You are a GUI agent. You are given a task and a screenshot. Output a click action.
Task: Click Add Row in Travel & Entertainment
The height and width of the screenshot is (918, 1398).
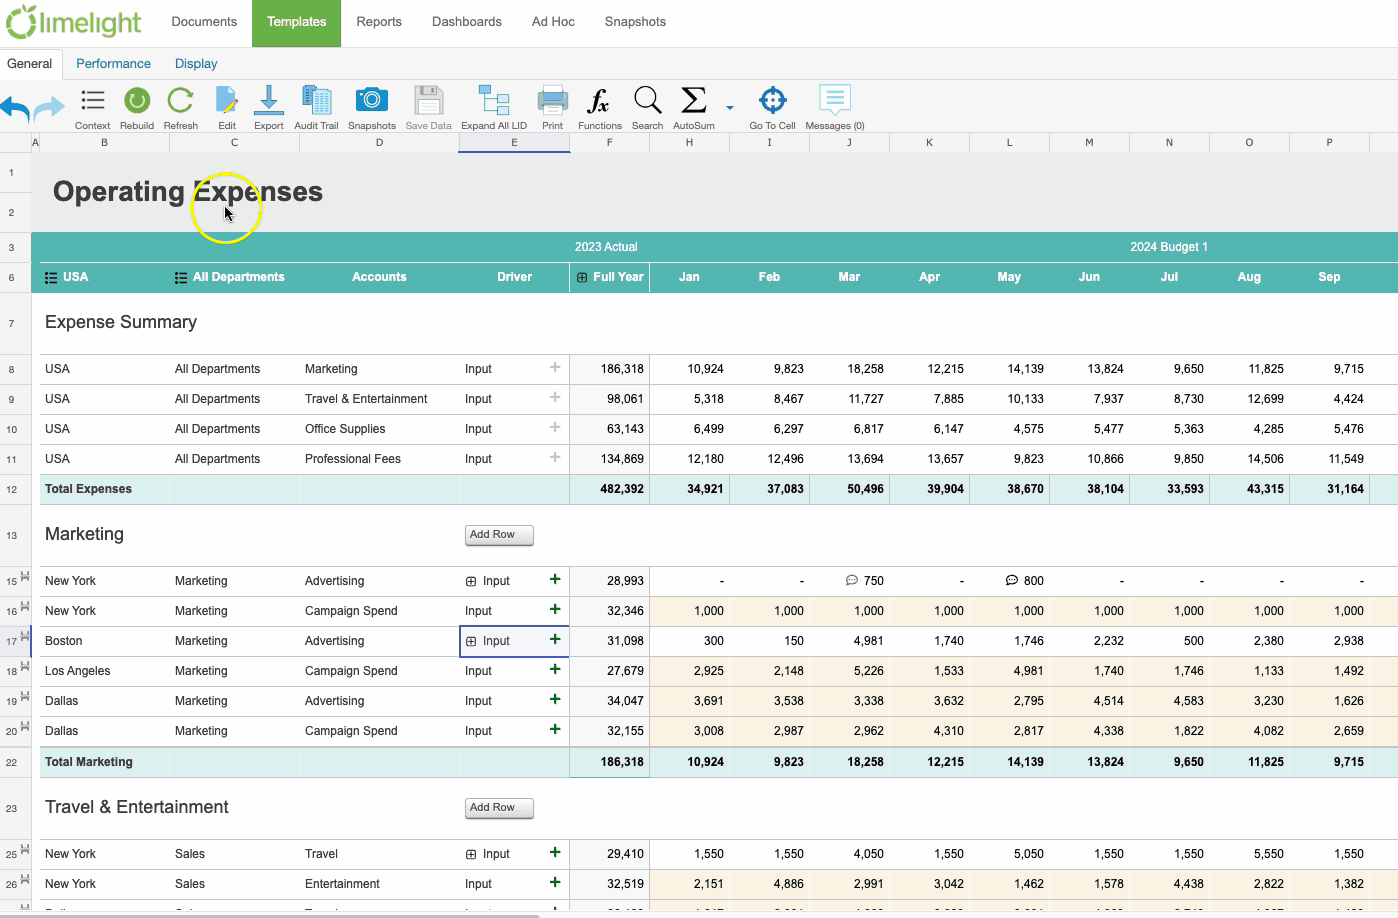pos(499,808)
